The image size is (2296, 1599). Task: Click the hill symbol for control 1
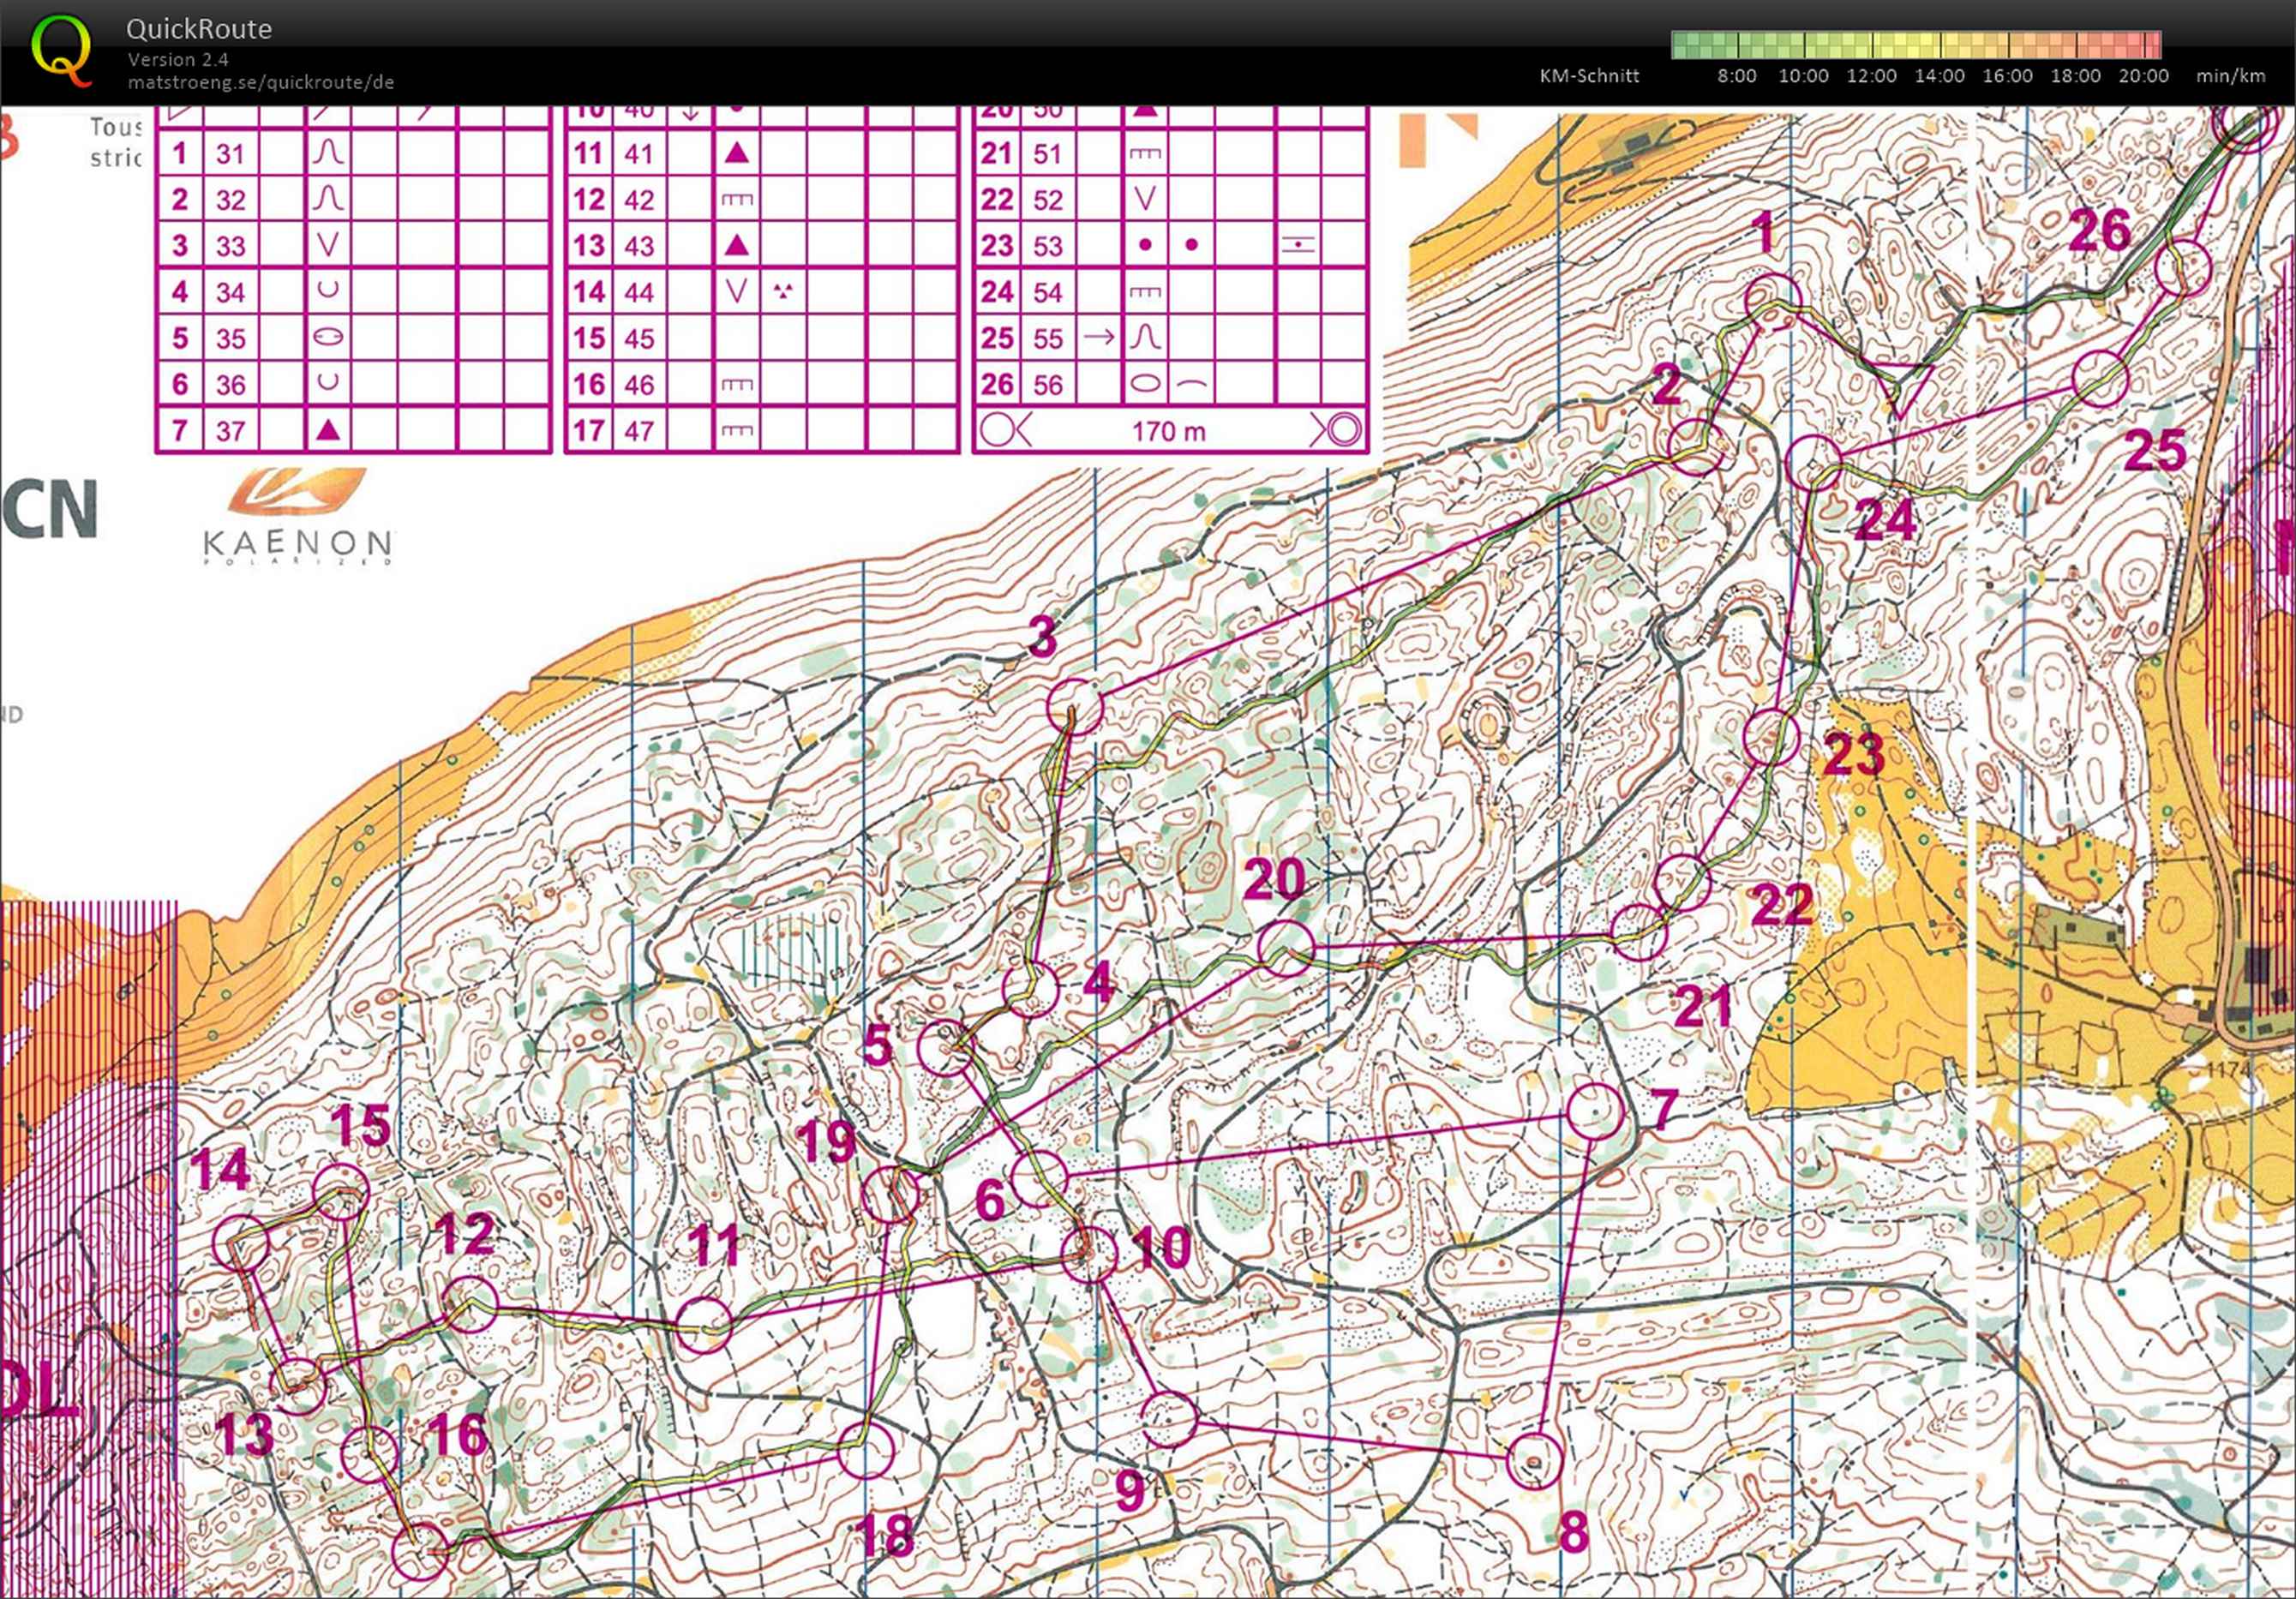coord(328,153)
